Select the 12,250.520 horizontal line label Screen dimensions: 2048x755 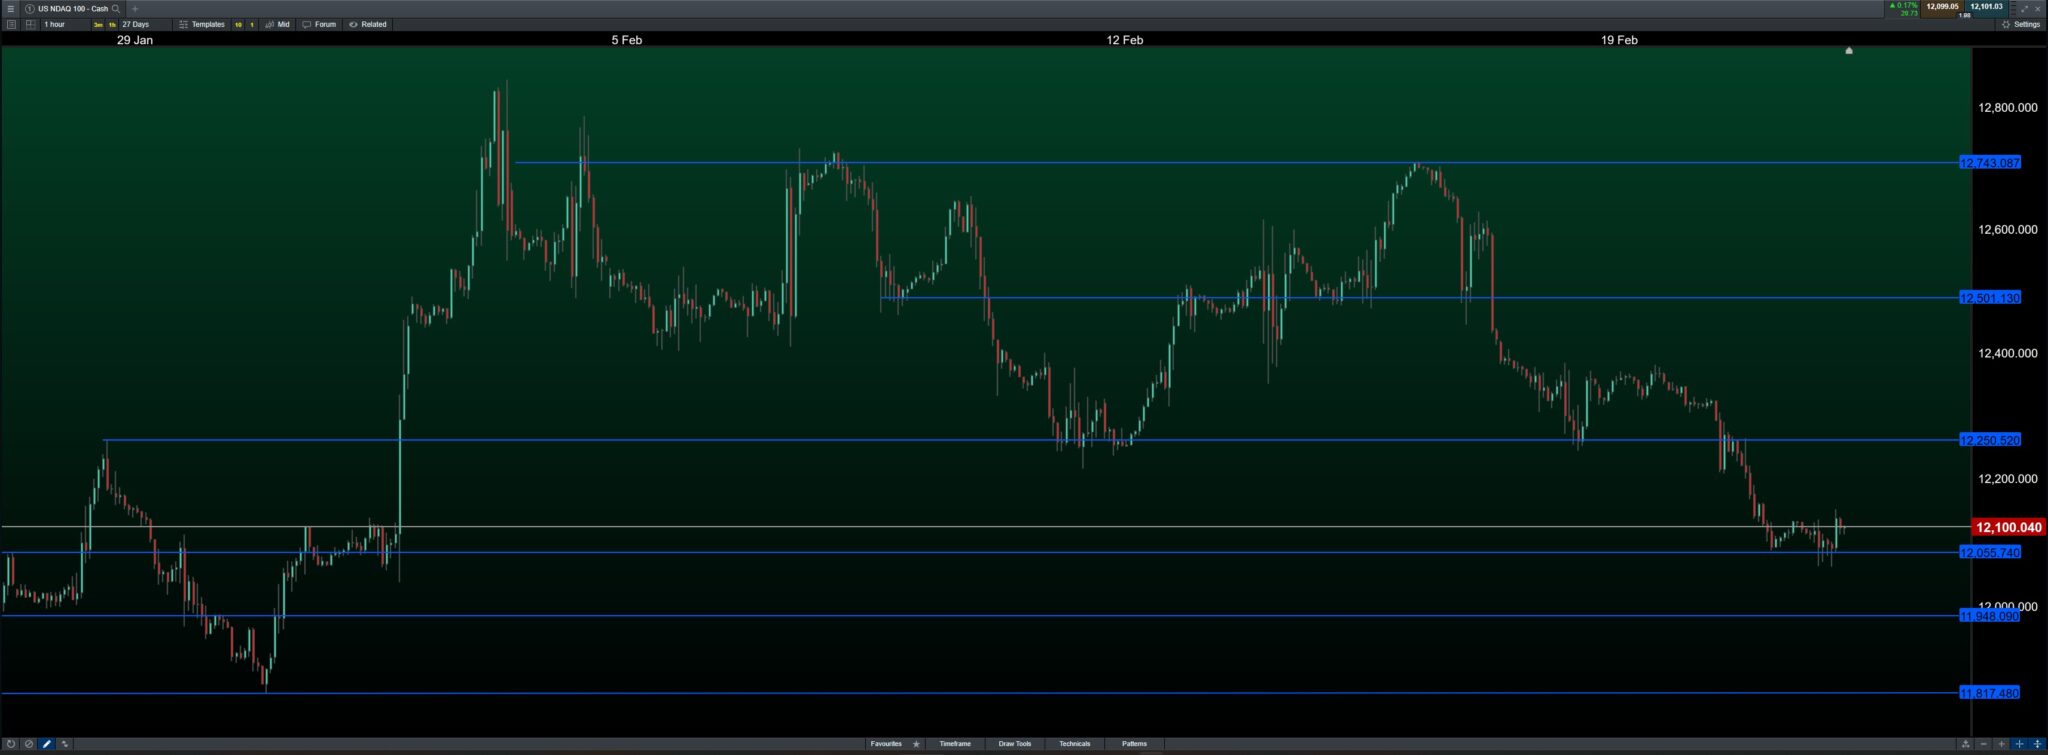[1990, 440]
